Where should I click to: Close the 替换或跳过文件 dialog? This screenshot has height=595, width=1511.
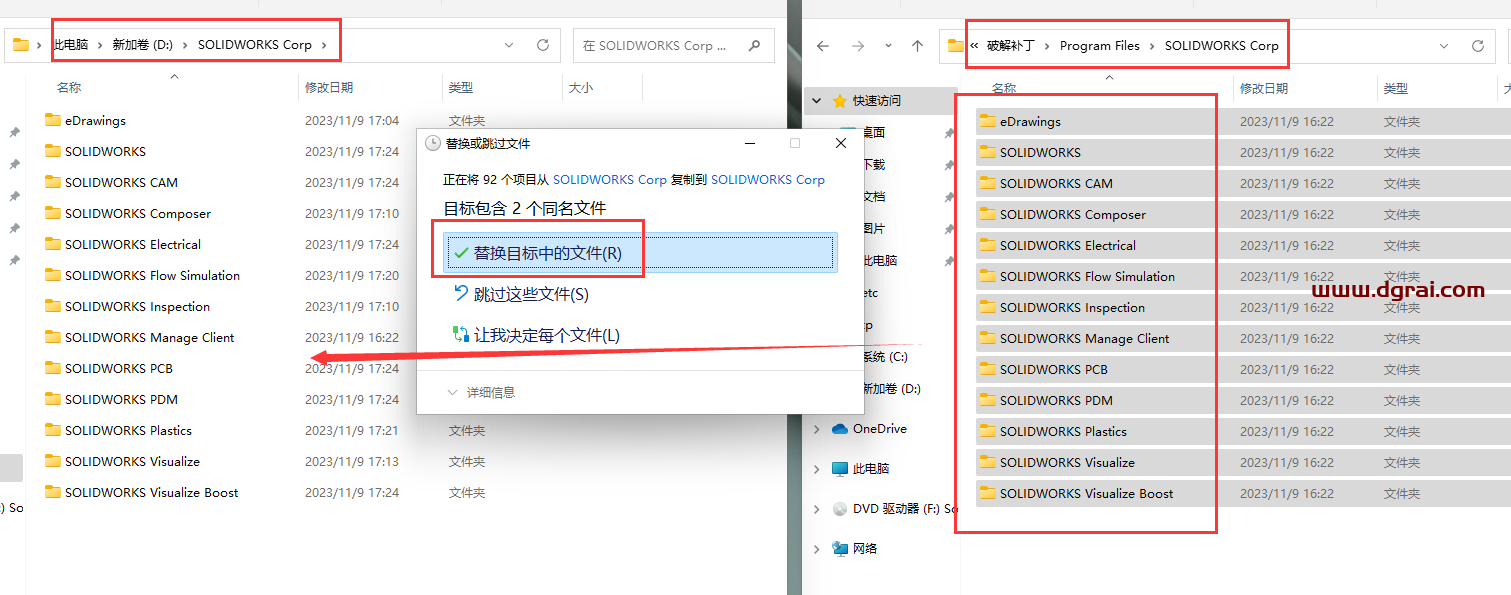(841, 143)
